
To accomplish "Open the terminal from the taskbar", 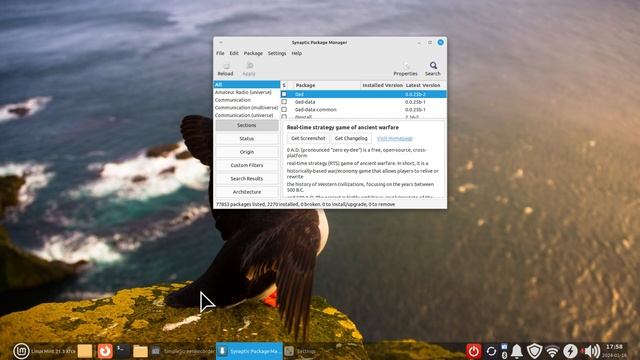I will point(122,351).
